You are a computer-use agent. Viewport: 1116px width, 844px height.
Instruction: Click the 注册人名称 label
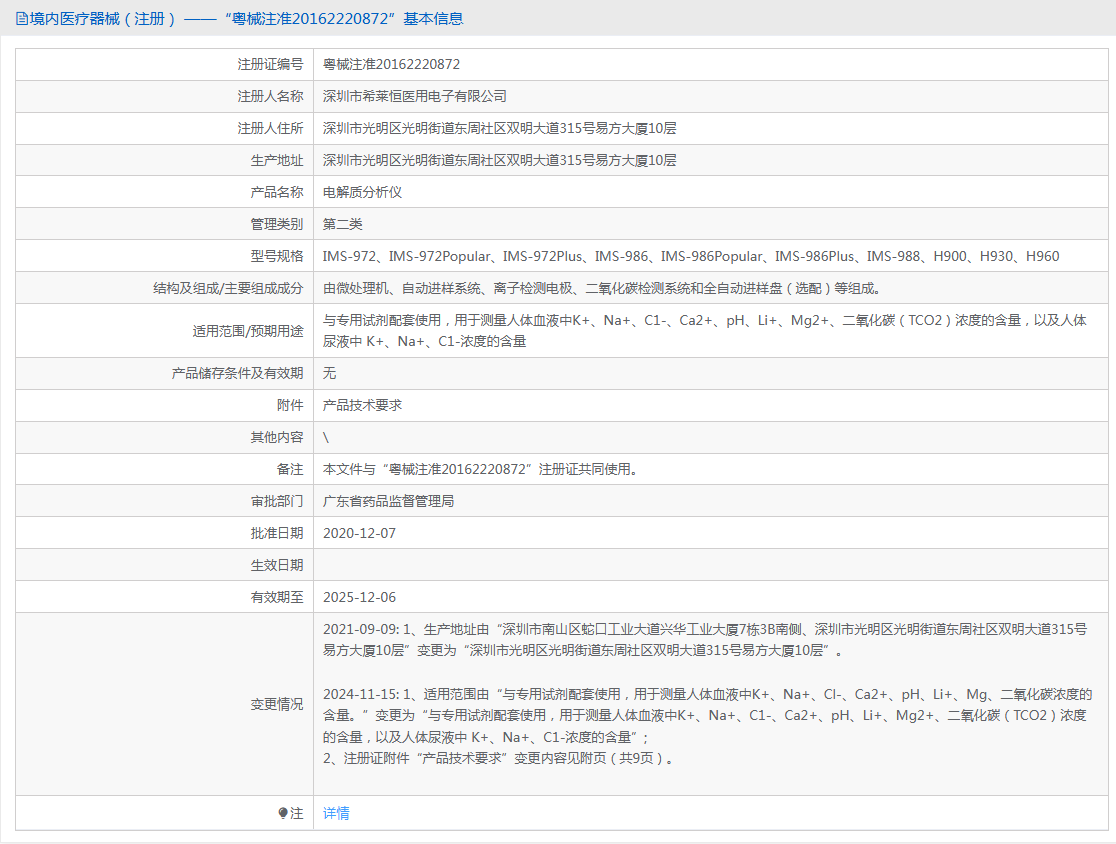(270, 96)
